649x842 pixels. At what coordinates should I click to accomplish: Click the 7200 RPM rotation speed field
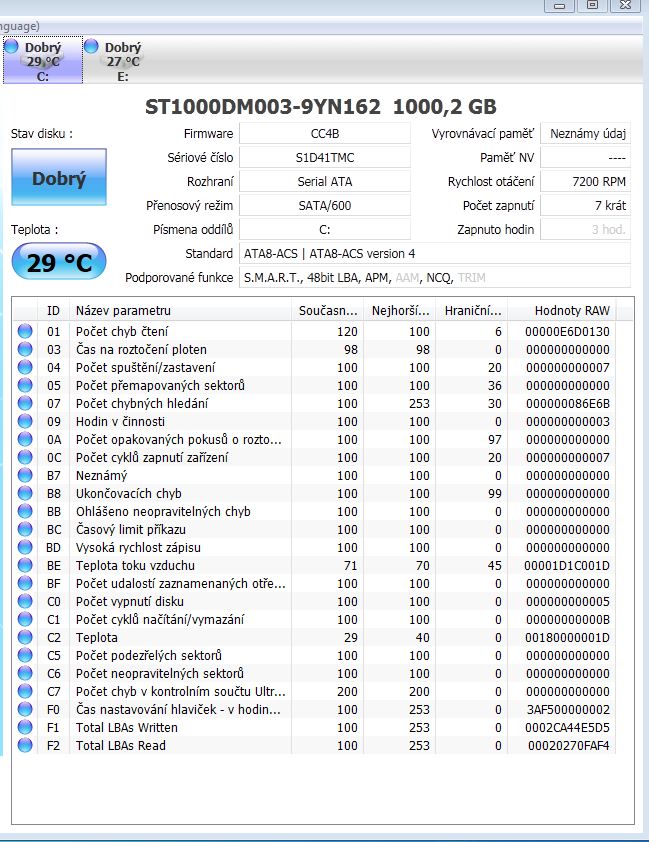(585, 182)
